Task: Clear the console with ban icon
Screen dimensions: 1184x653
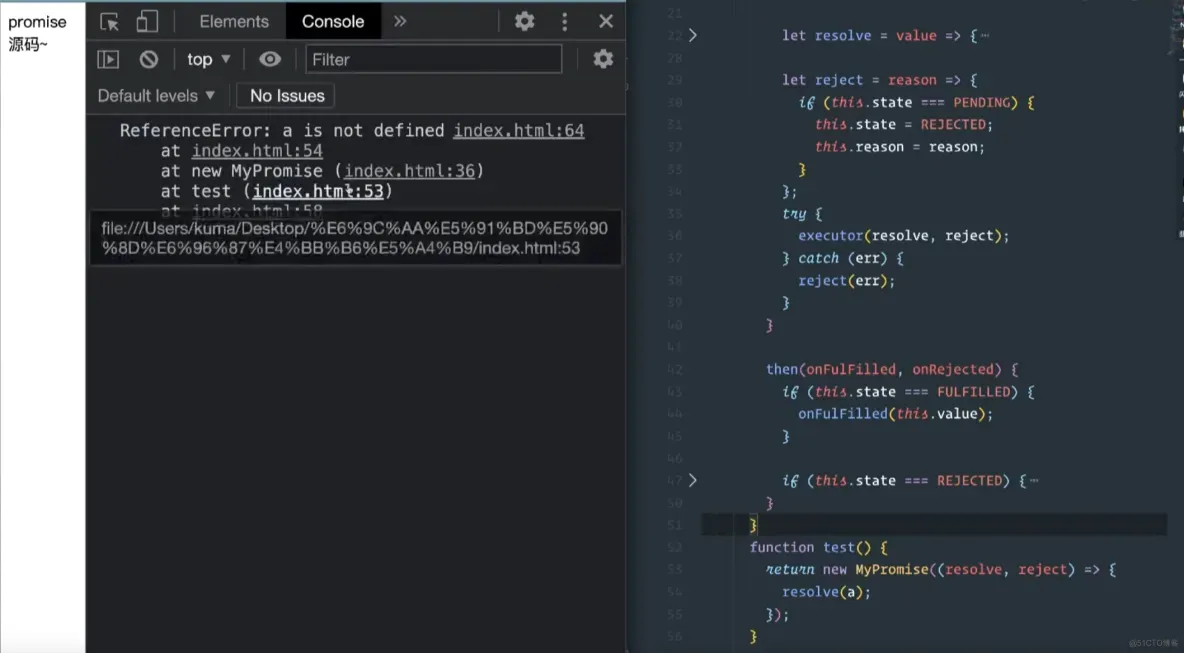Action: click(149, 60)
